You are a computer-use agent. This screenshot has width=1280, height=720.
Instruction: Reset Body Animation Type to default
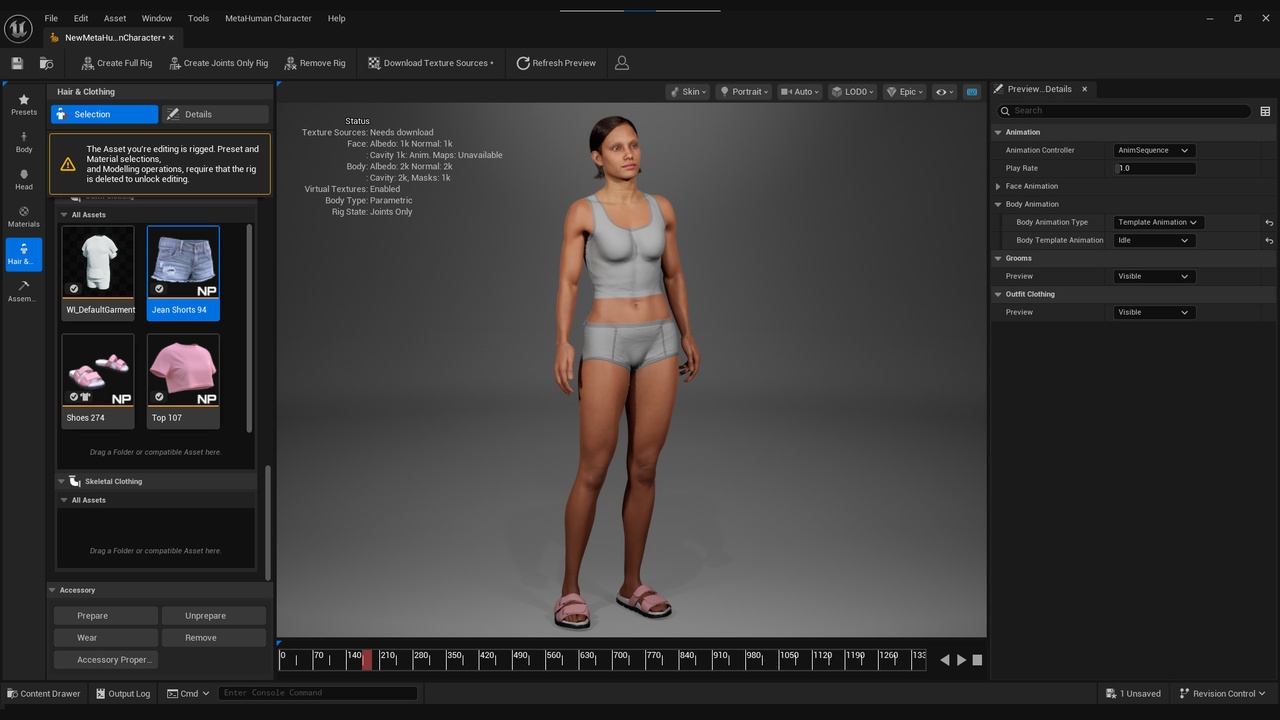(1269, 222)
